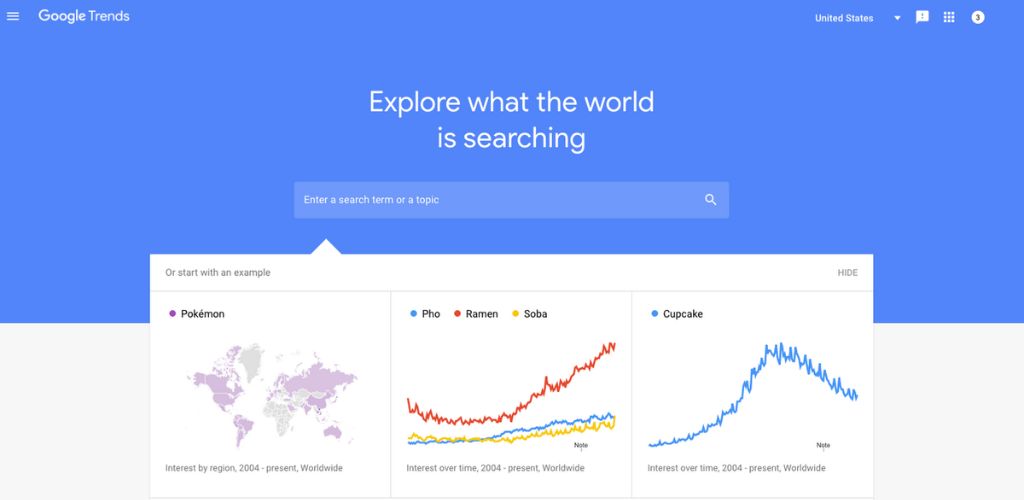The image size is (1024, 500).
Task: Select the Soba legend label
Action: [536, 314]
